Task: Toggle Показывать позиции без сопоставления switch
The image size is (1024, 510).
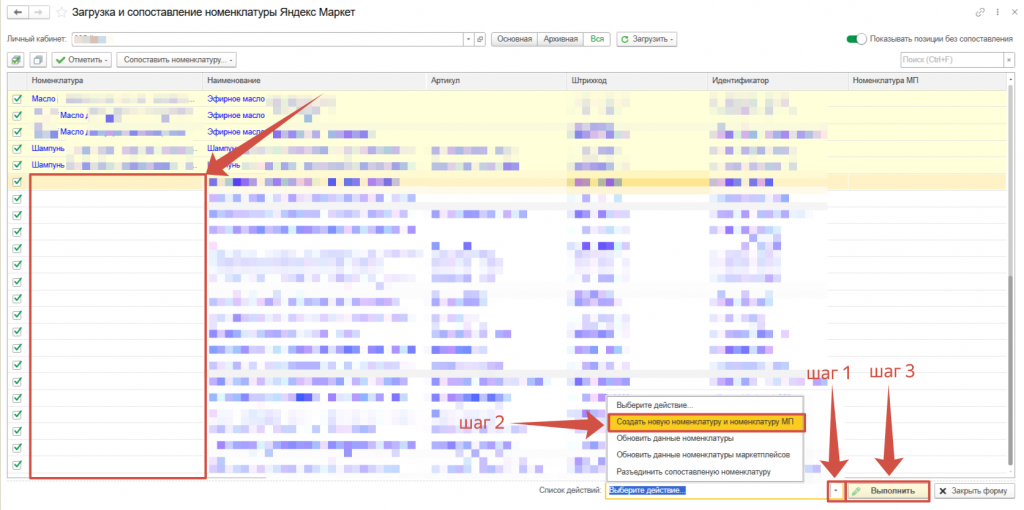Action: (856, 39)
